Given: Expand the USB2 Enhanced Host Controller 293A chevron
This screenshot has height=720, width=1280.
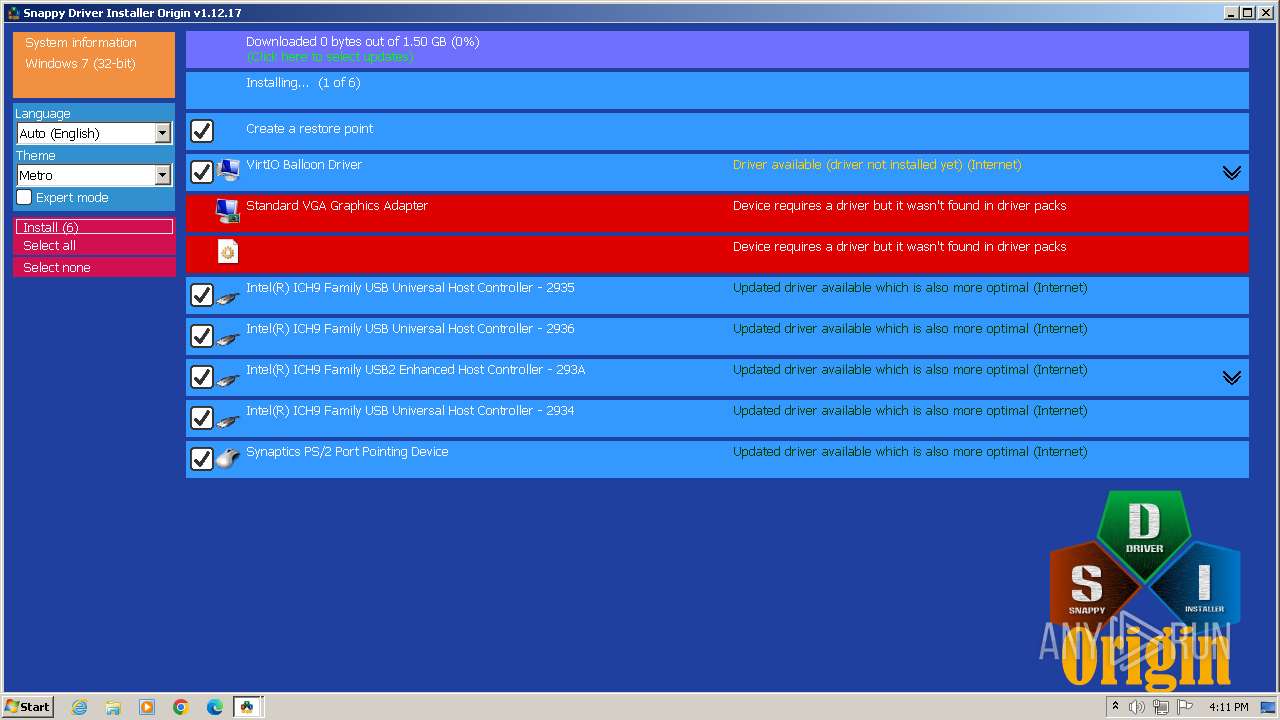Looking at the screenshot, I should point(1232,378).
